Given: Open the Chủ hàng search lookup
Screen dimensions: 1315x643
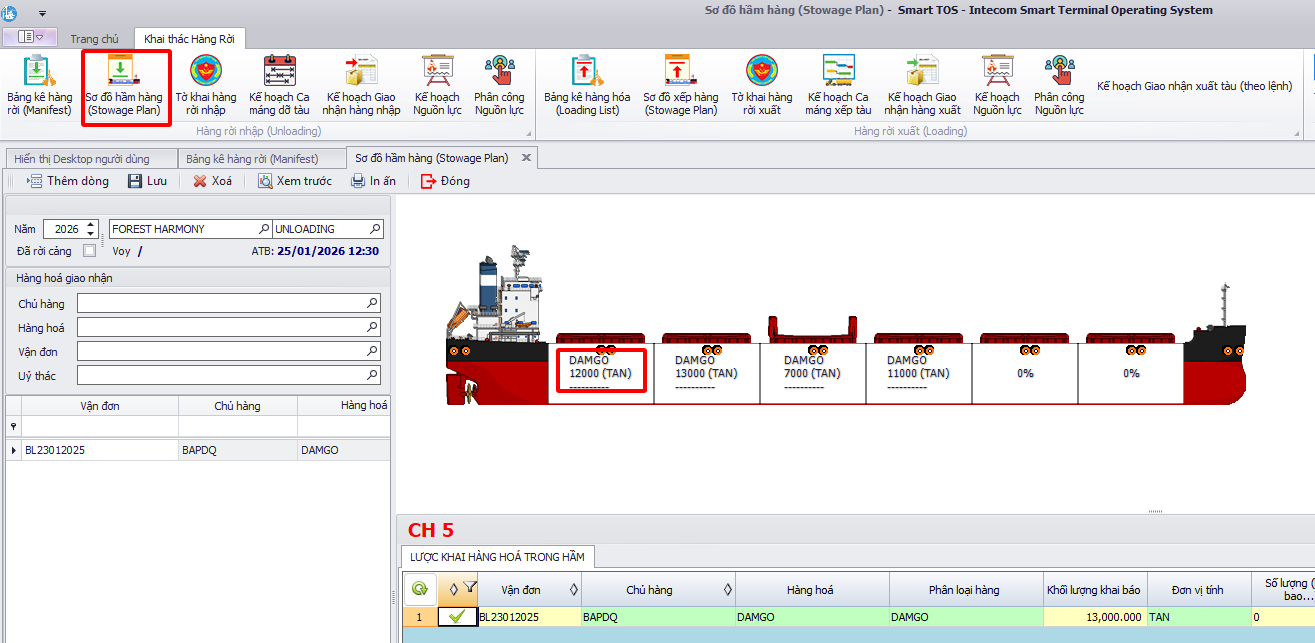Looking at the screenshot, I should (x=373, y=303).
